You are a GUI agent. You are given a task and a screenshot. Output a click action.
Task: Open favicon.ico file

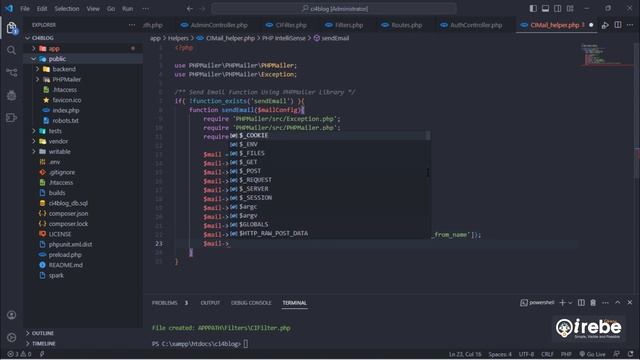[67, 100]
